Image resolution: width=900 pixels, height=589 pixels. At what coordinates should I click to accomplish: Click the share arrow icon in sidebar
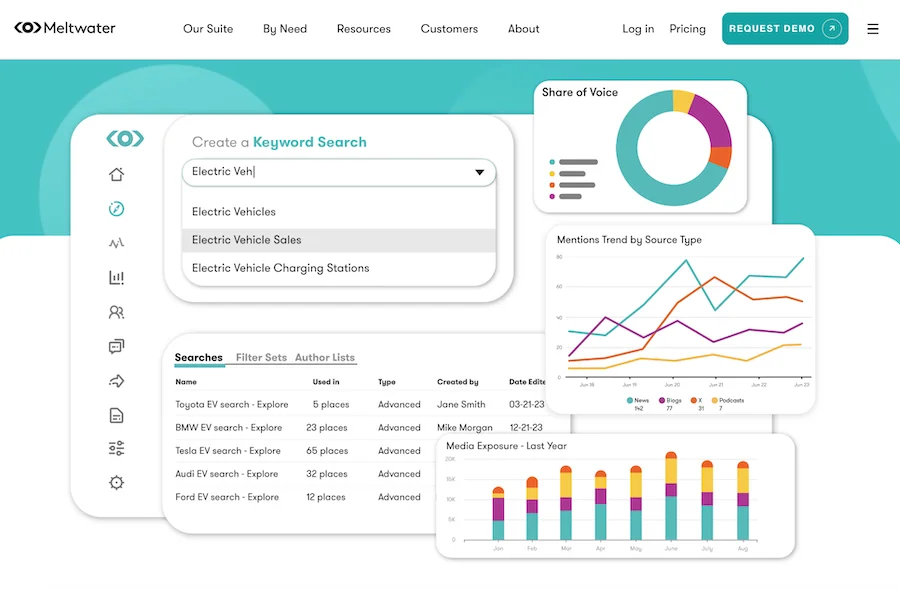click(116, 381)
